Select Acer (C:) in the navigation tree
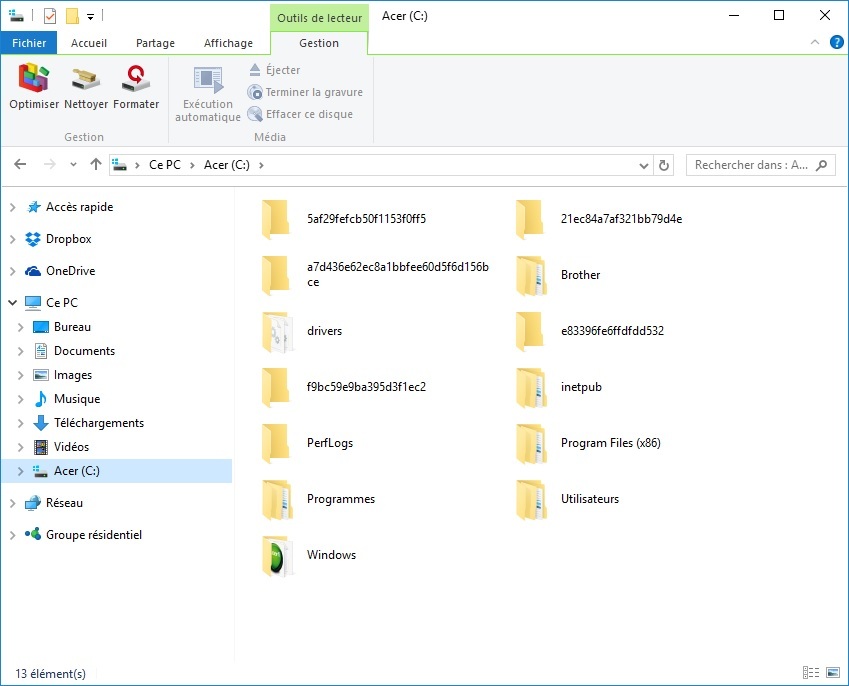This screenshot has width=849, height=686. click(117, 471)
